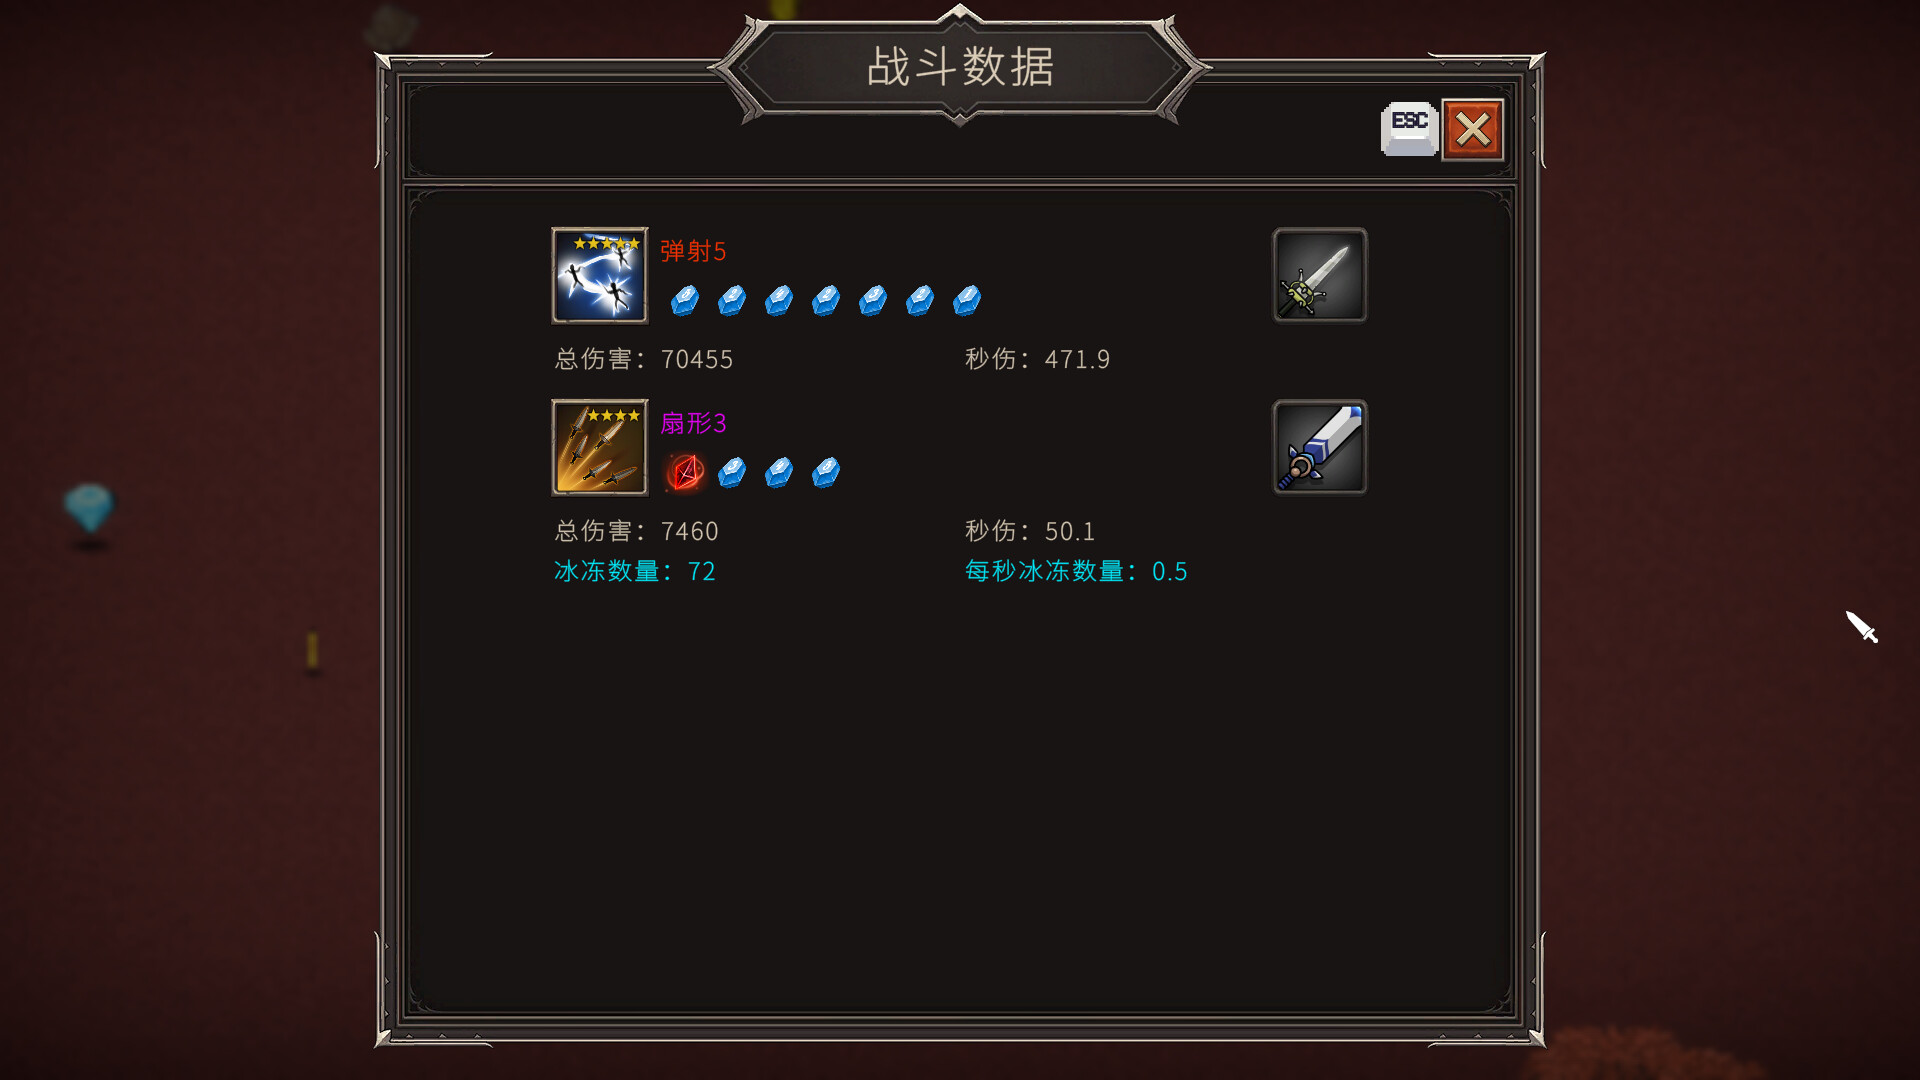Click the 战斗数据 title banner
The image size is (1920, 1080).
tap(960, 67)
